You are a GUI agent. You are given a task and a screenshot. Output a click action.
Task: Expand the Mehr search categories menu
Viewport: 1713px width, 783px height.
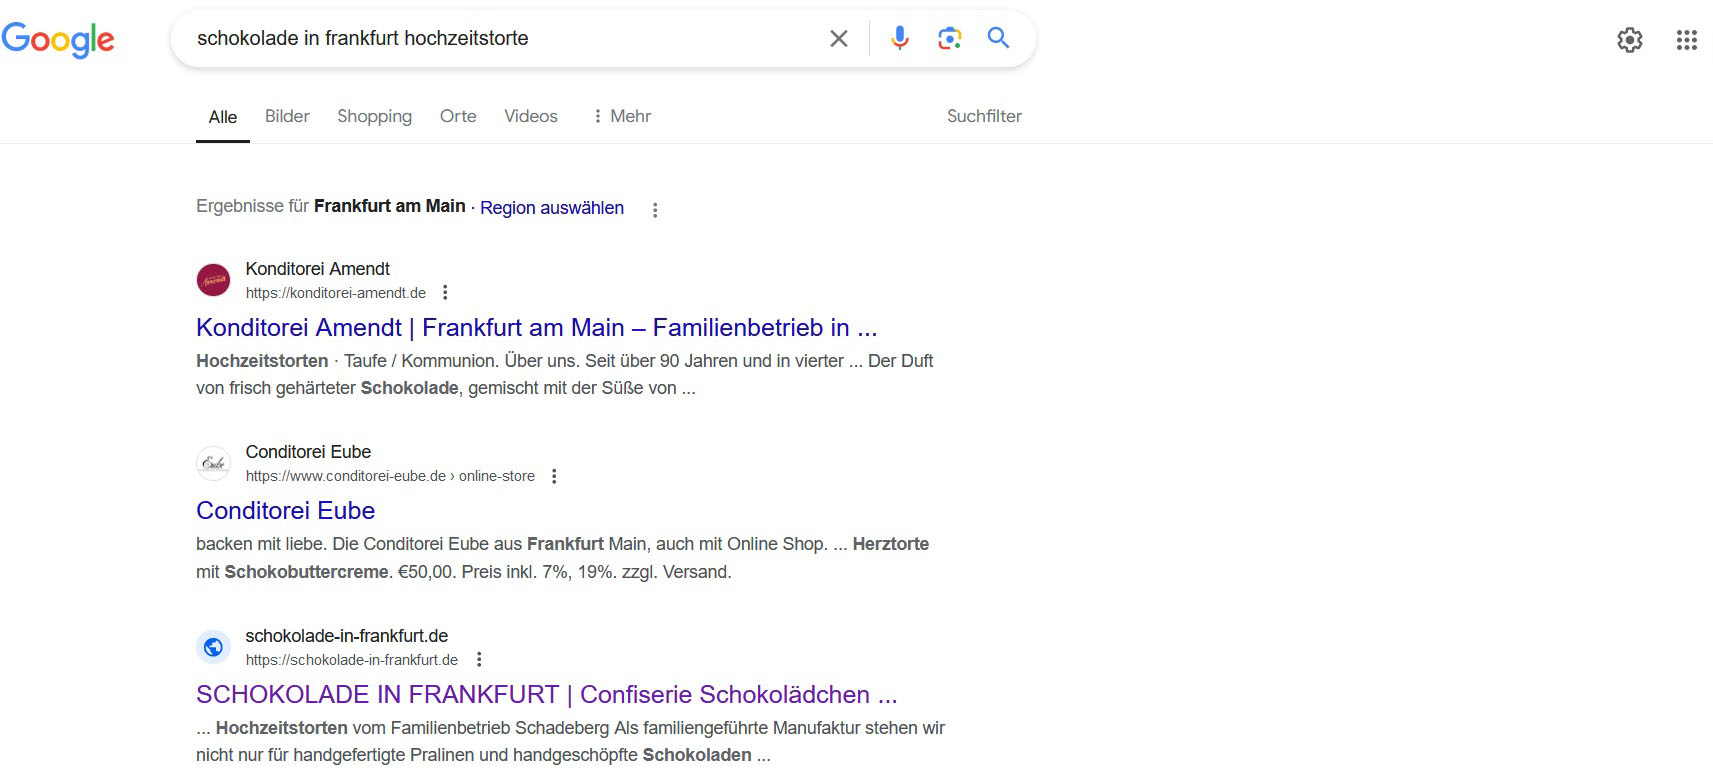pyautogui.click(x=621, y=116)
